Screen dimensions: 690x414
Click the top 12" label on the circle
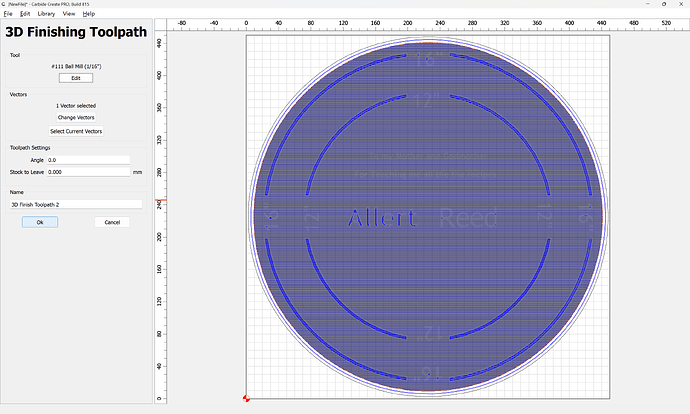coord(428,101)
